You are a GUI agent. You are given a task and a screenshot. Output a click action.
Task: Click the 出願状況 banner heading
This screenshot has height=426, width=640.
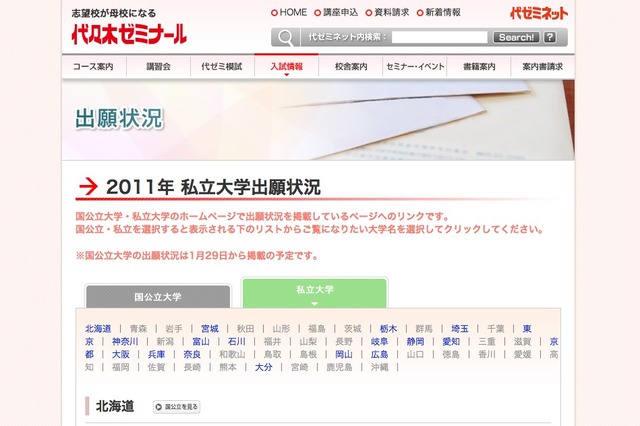[119, 119]
